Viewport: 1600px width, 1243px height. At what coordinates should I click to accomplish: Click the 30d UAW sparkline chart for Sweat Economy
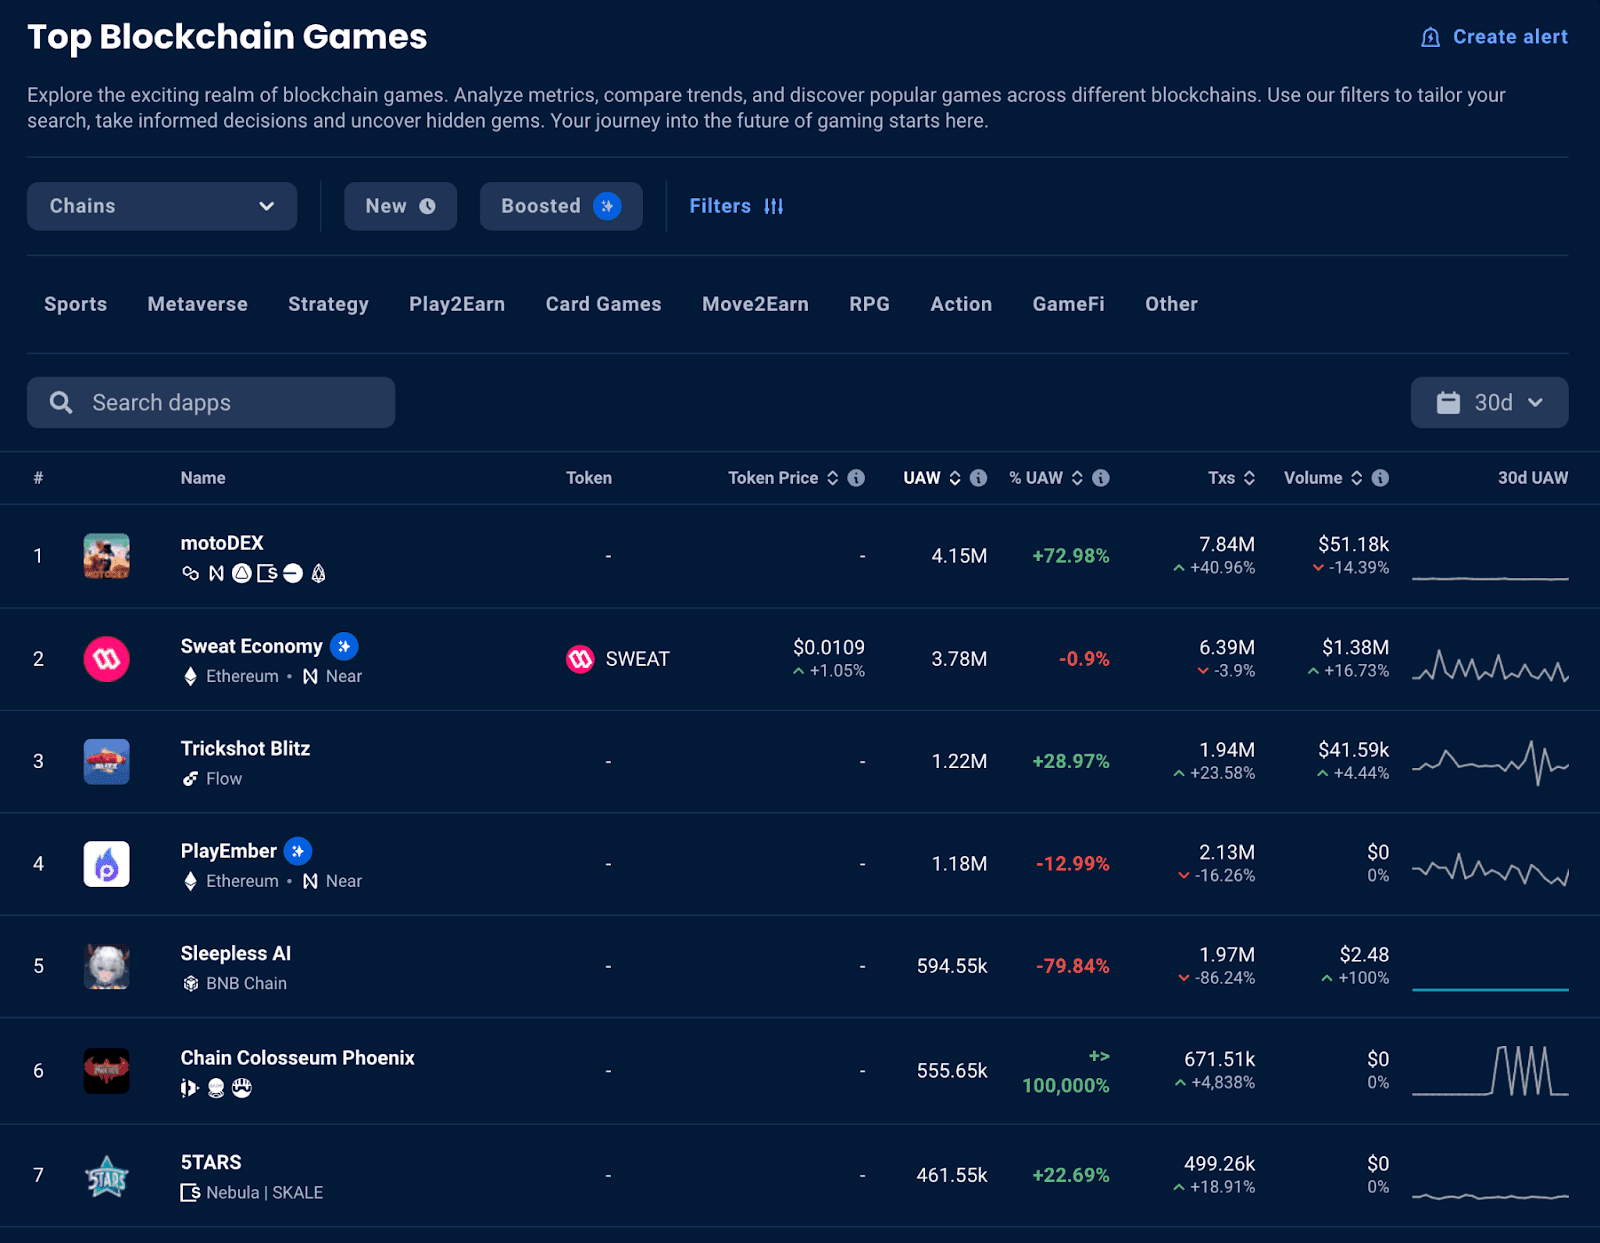click(x=1490, y=659)
